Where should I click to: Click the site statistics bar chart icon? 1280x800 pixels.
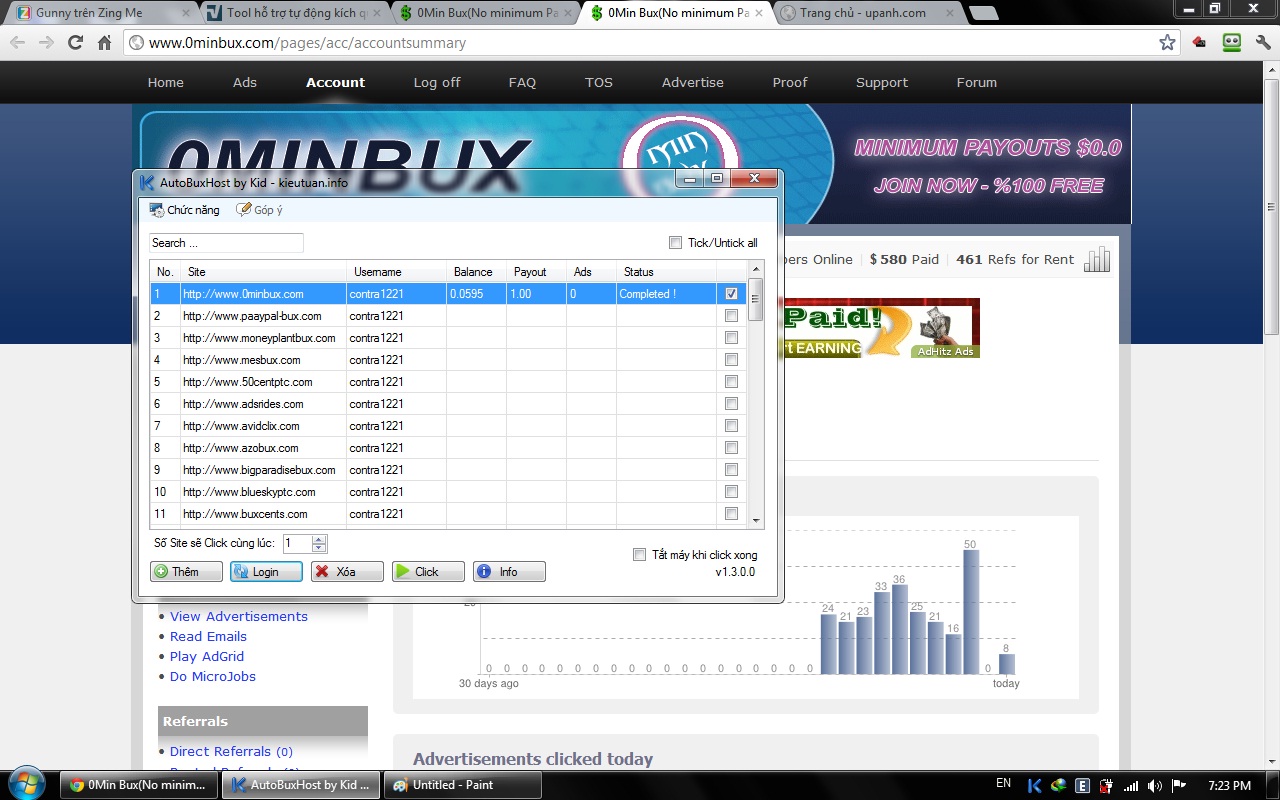(x=1097, y=259)
